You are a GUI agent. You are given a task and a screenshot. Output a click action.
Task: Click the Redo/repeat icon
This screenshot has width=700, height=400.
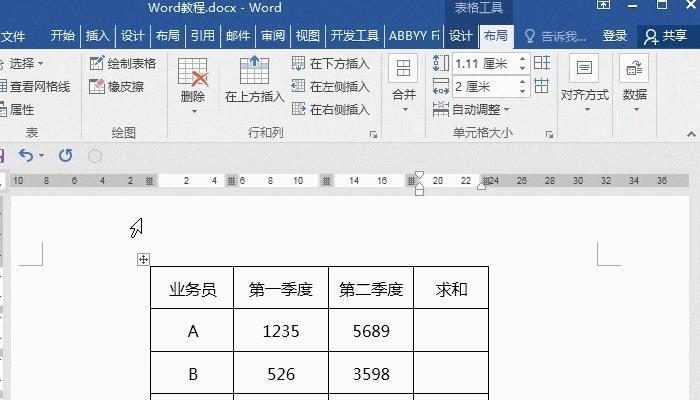pos(66,155)
